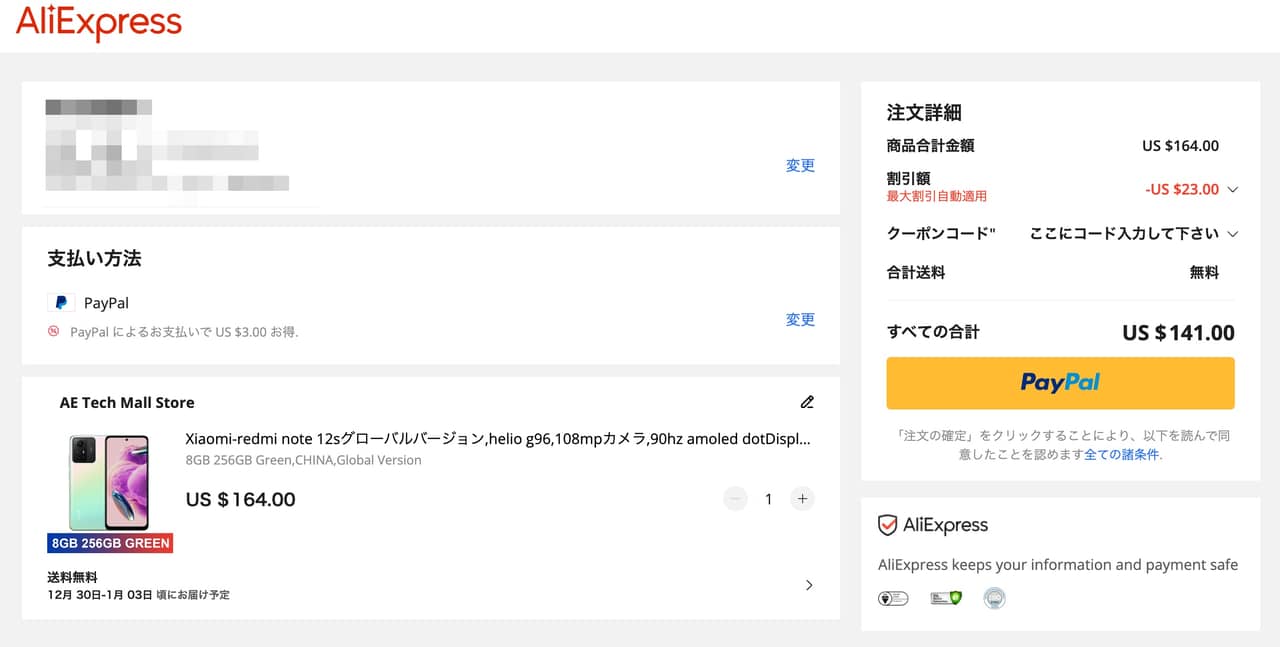The image size is (1280, 647).
Task: Click the Xiaomi Redmi Note 12S product thumbnail
Action: point(109,484)
